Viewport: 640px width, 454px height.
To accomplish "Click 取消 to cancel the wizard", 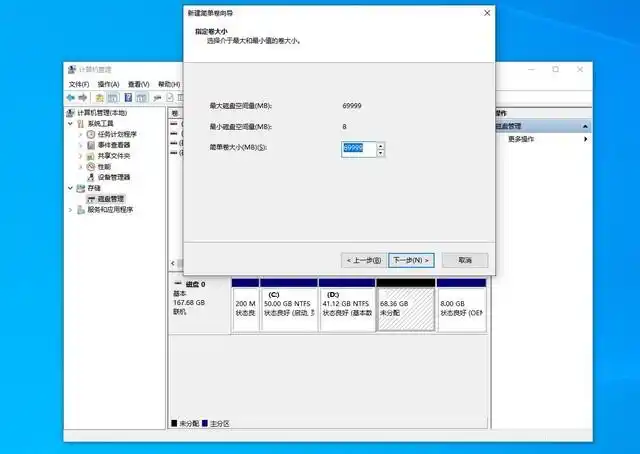I will [465, 260].
